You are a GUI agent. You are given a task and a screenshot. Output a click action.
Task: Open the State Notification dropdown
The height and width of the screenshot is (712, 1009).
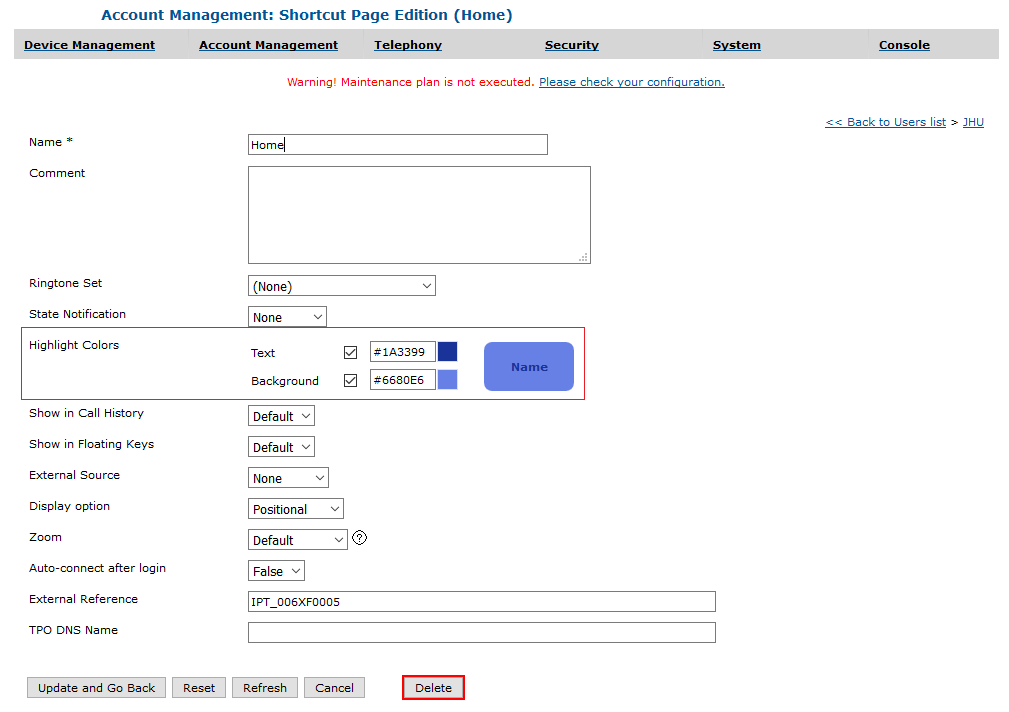click(x=287, y=317)
